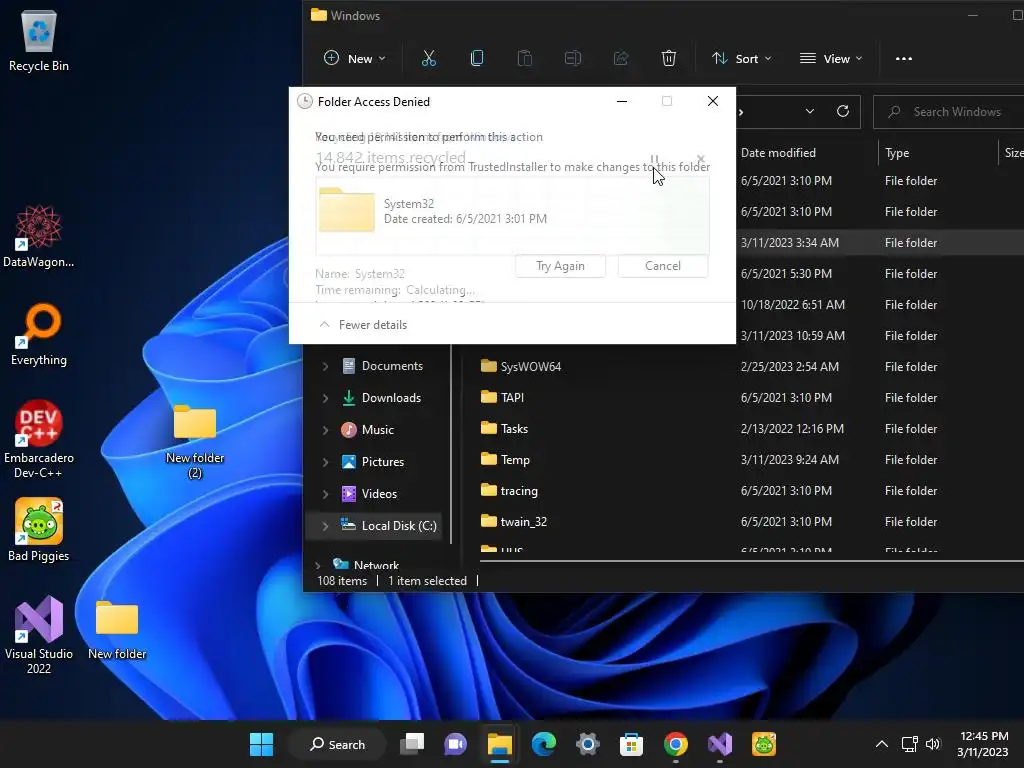This screenshot has height=768, width=1024.
Task: Open Settings gear from taskbar
Action: [x=588, y=744]
